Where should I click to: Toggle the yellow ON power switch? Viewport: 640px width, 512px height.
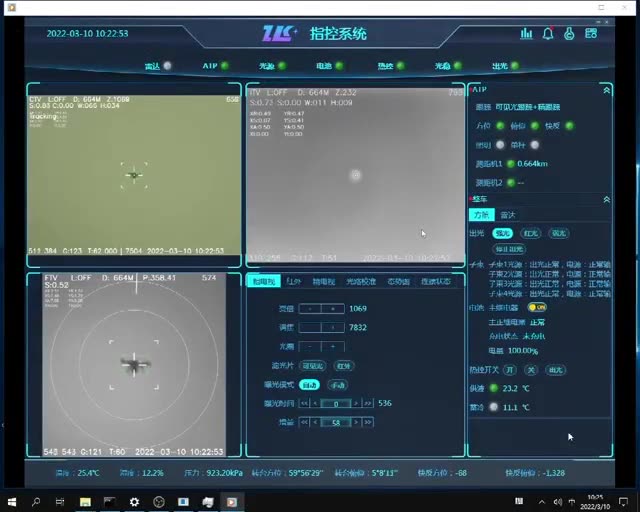pyautogui.click(x=537, y=307)
